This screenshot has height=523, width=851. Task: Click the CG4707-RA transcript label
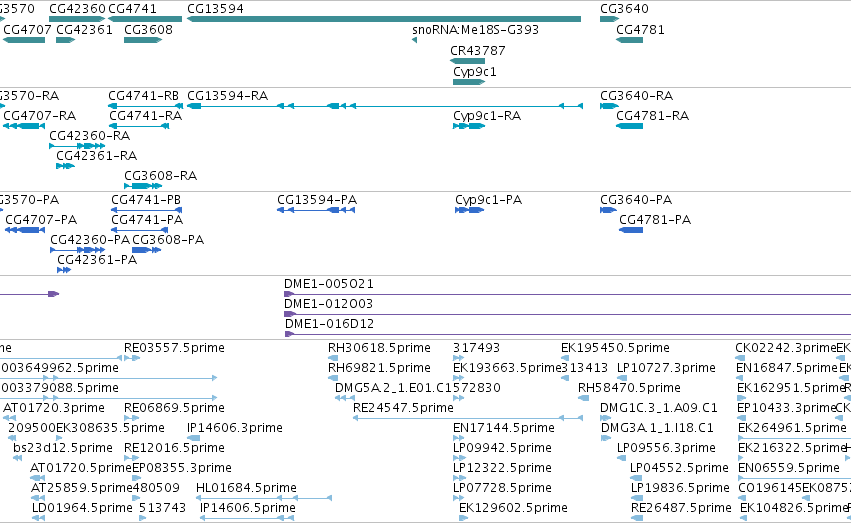40,116
